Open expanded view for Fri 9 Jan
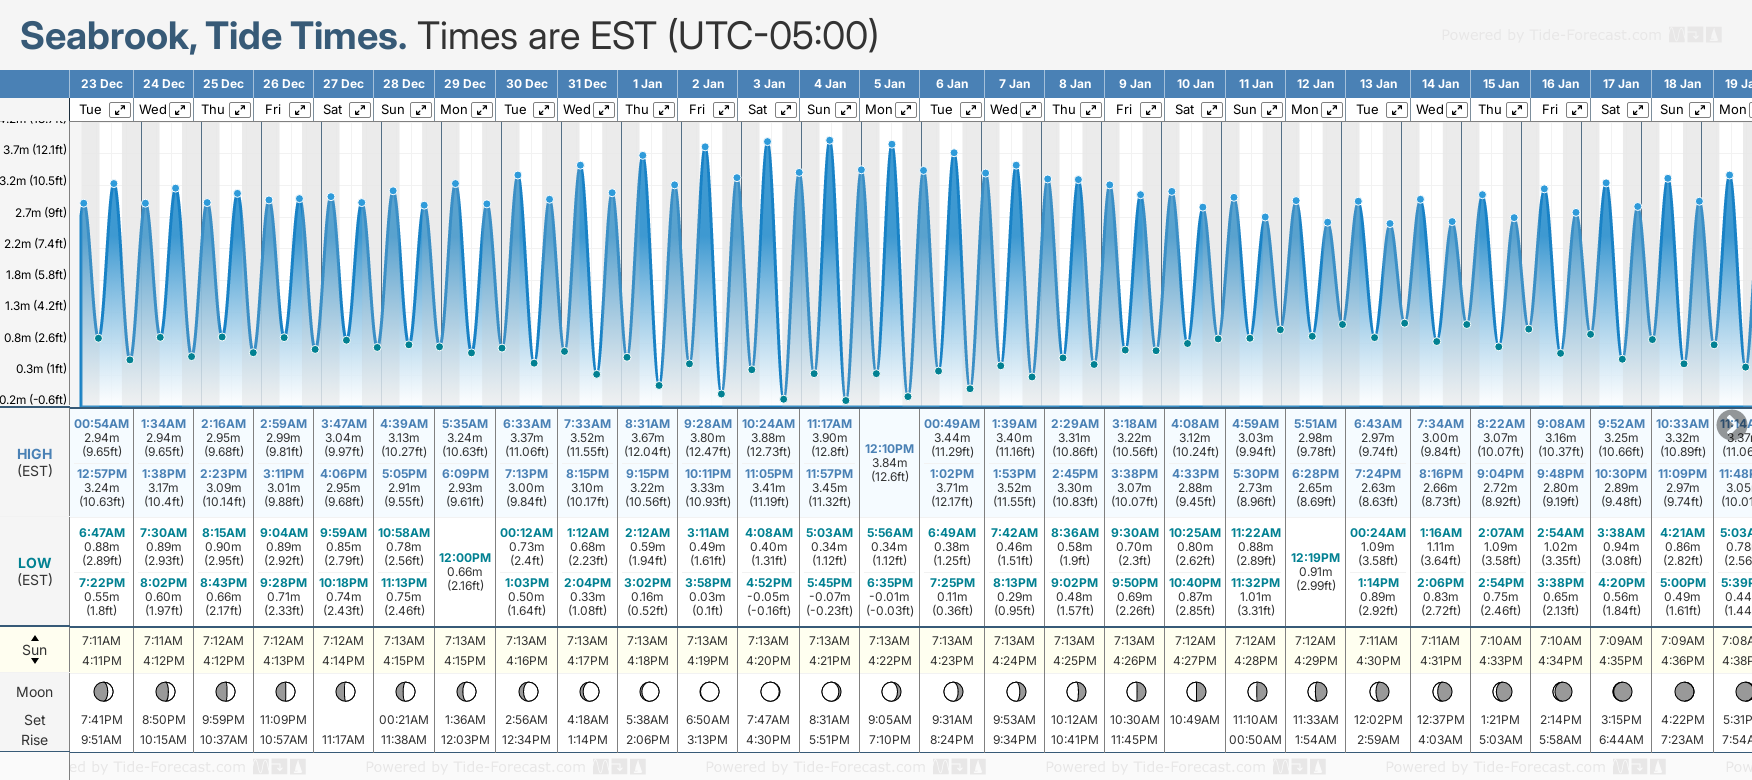 click(1151, 110)
